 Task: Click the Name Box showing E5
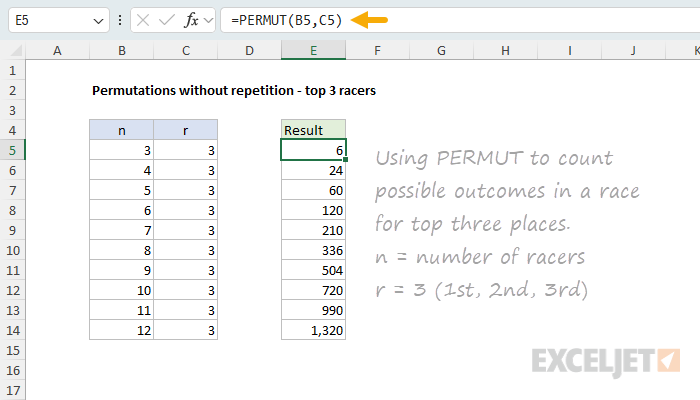click(x=59, y=20)
